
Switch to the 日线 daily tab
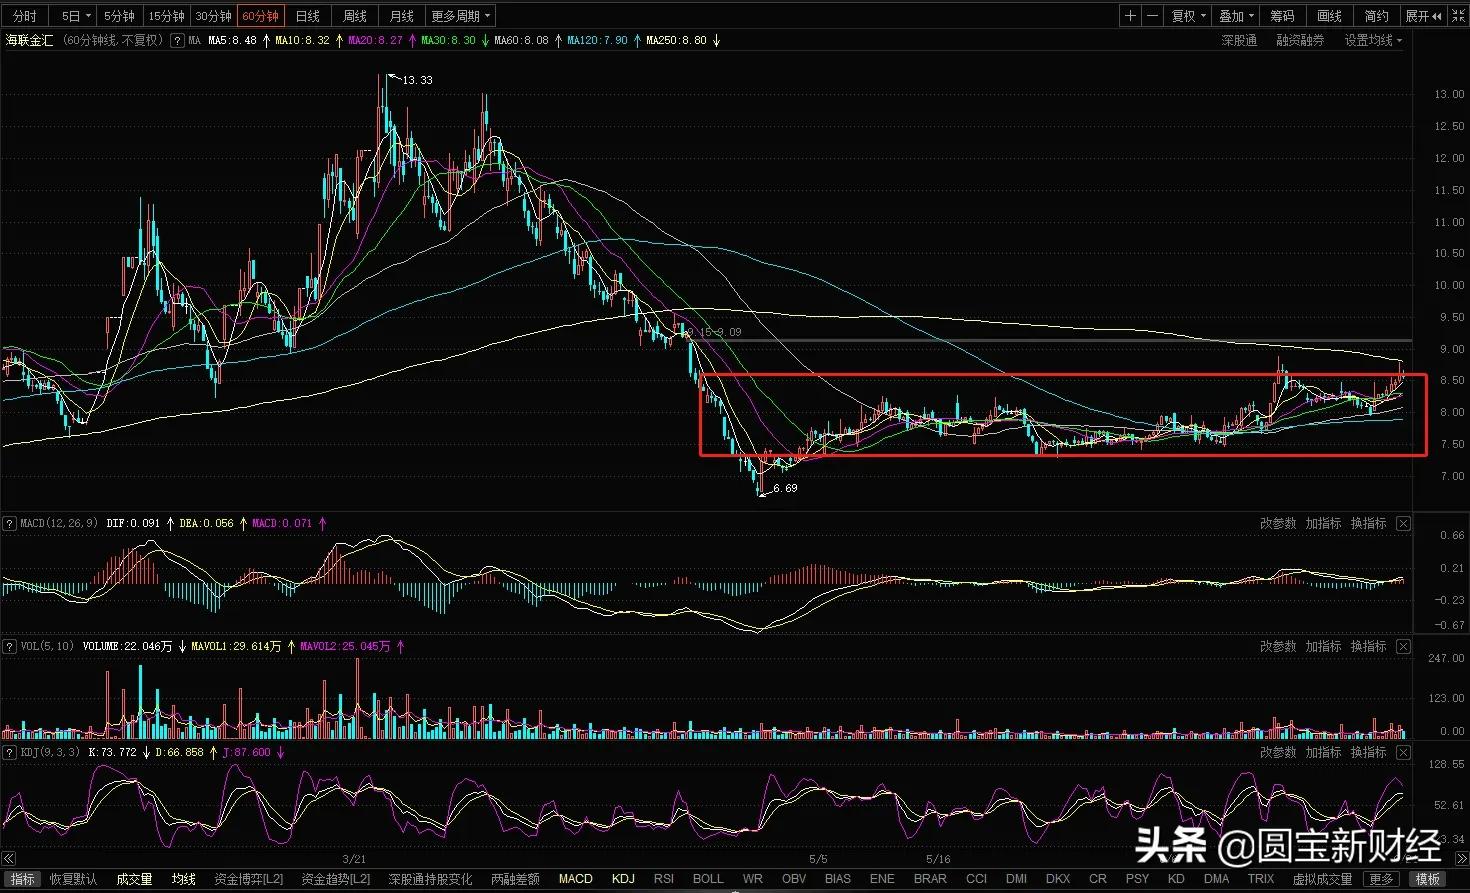pos(308,16)
